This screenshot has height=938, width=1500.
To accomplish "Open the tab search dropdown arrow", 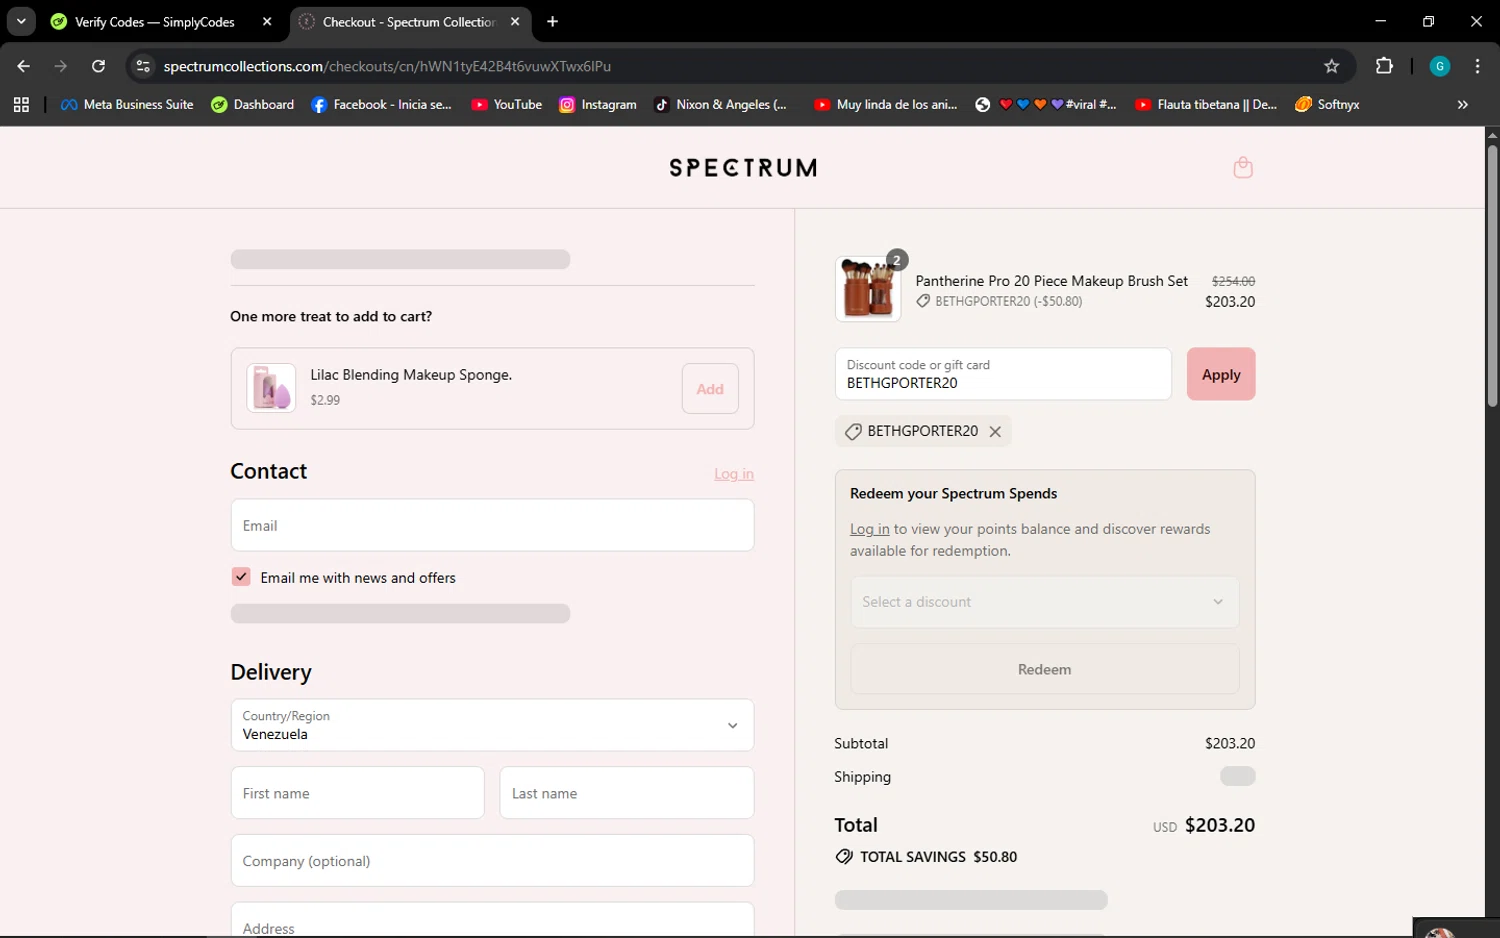I will 21,21.
